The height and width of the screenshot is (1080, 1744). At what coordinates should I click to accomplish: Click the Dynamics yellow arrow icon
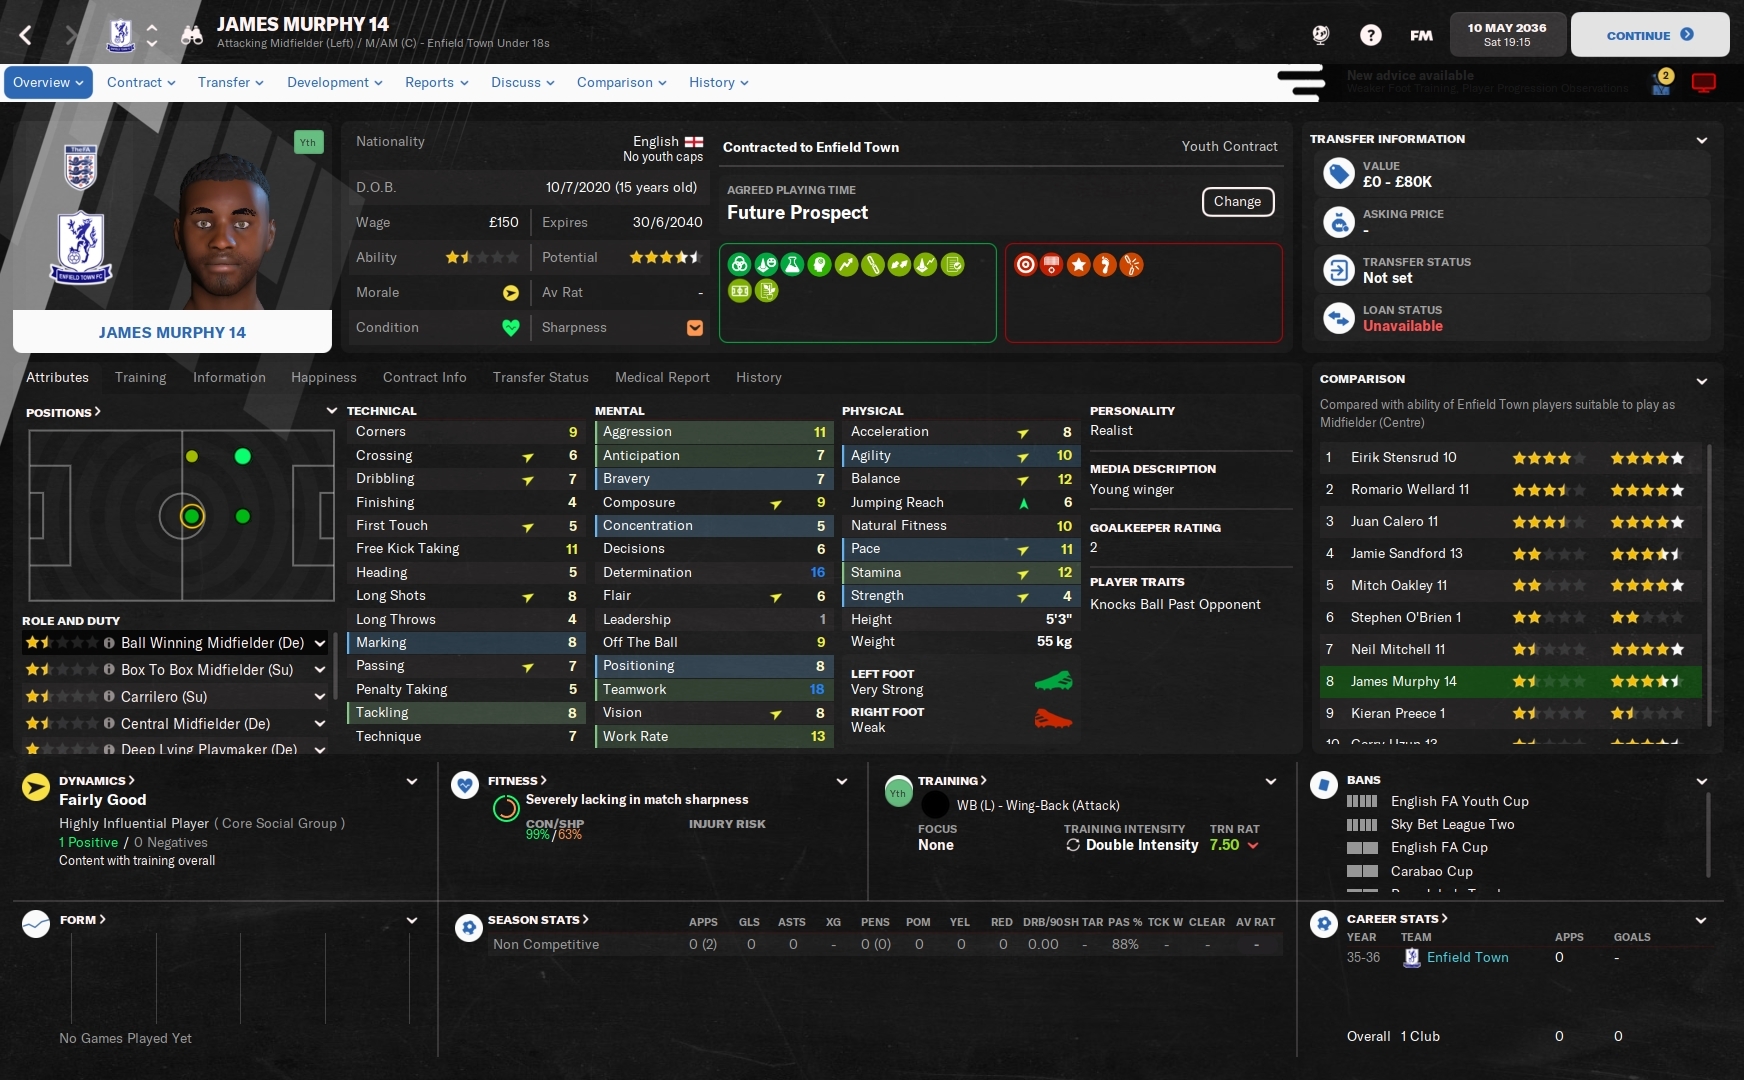[36, 788]
